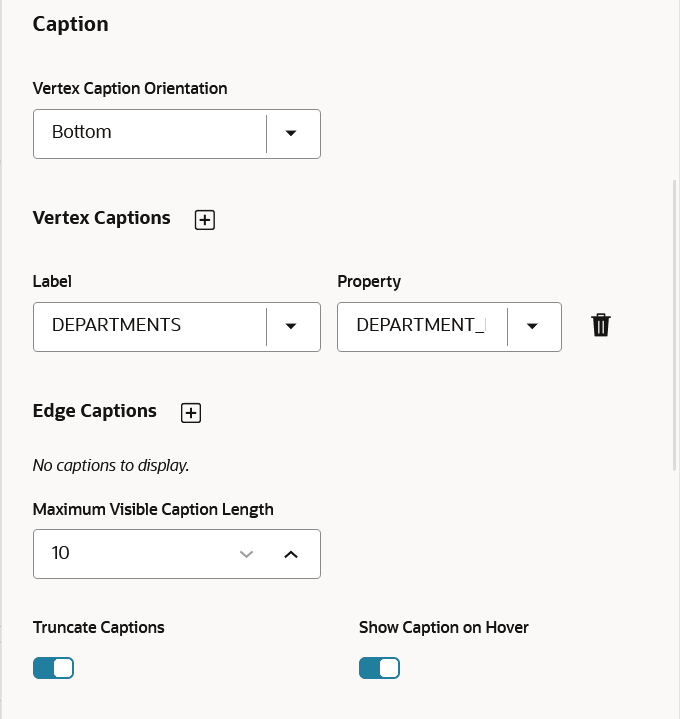Turn off Show Caption on Hover switch
This screenshot has height=719, width=680.
point(379,668)
